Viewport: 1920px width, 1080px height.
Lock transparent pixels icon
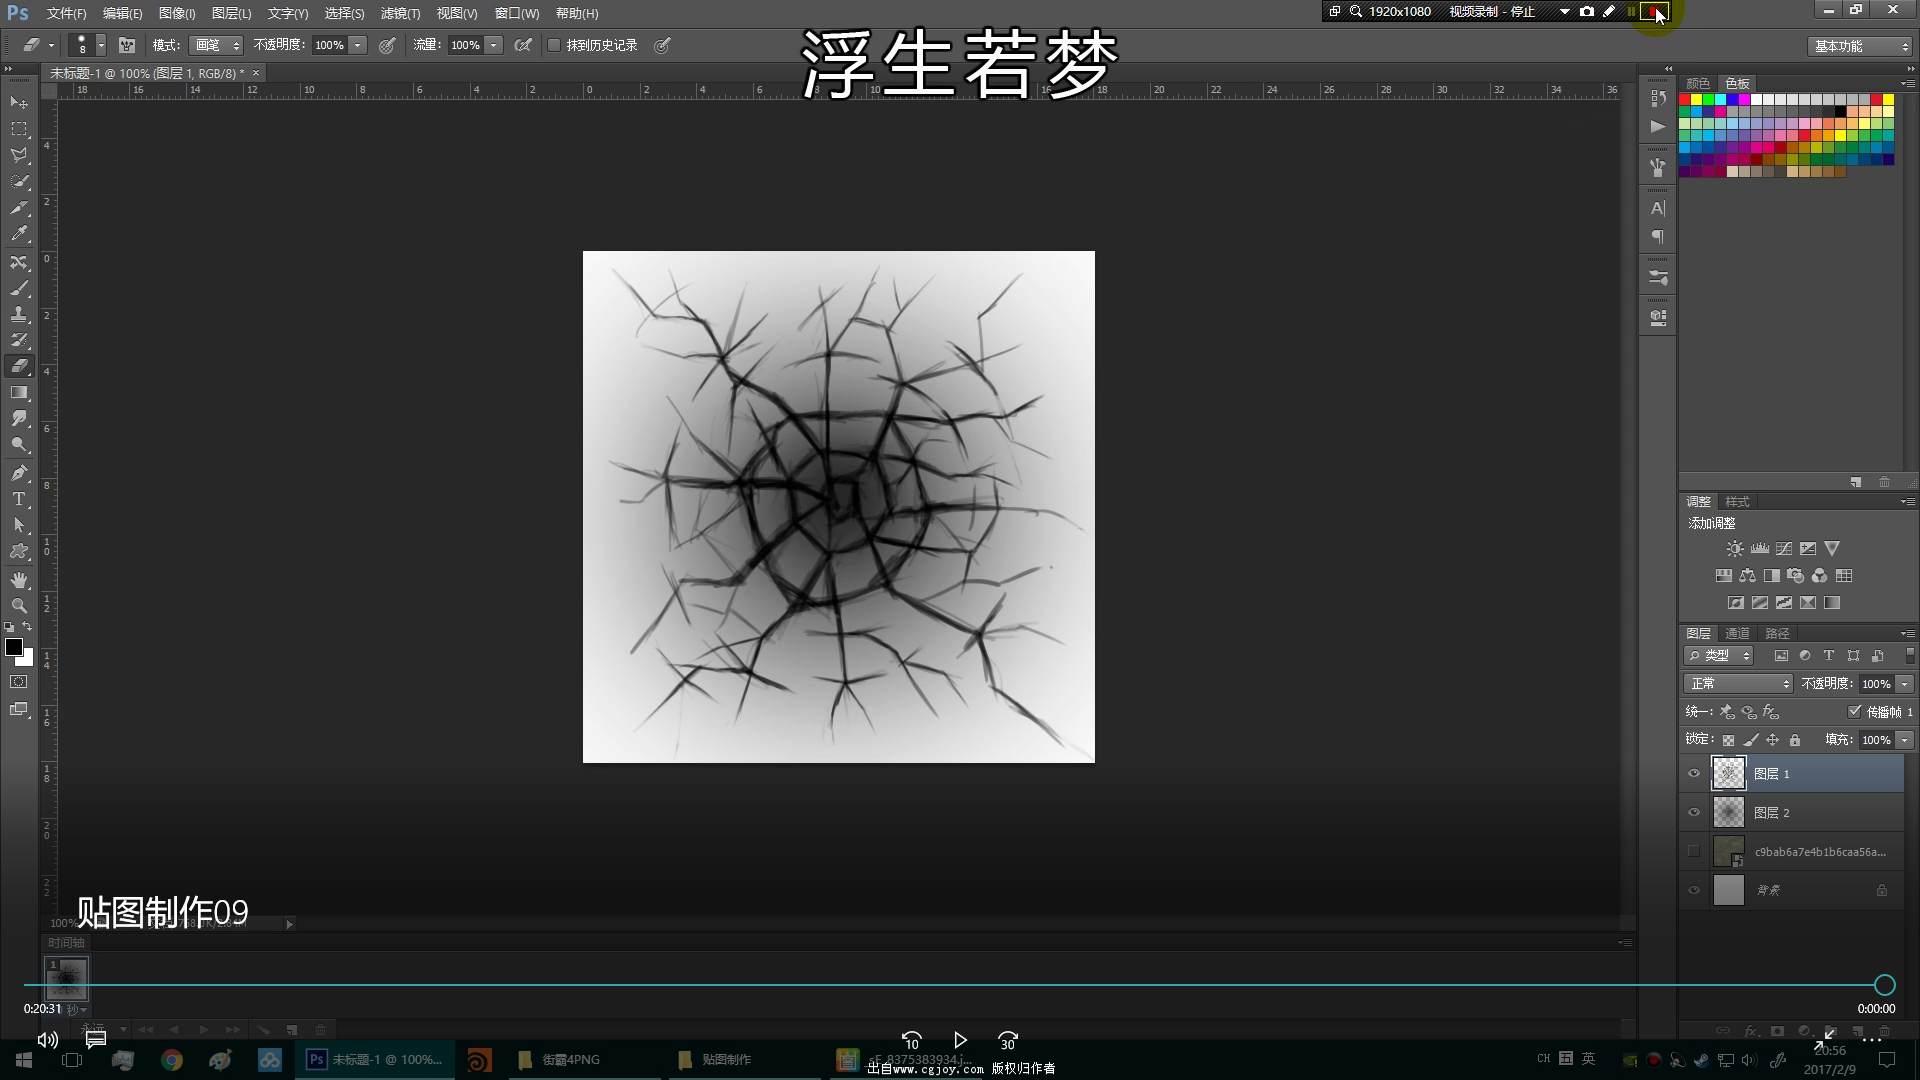pos(1728,740)
